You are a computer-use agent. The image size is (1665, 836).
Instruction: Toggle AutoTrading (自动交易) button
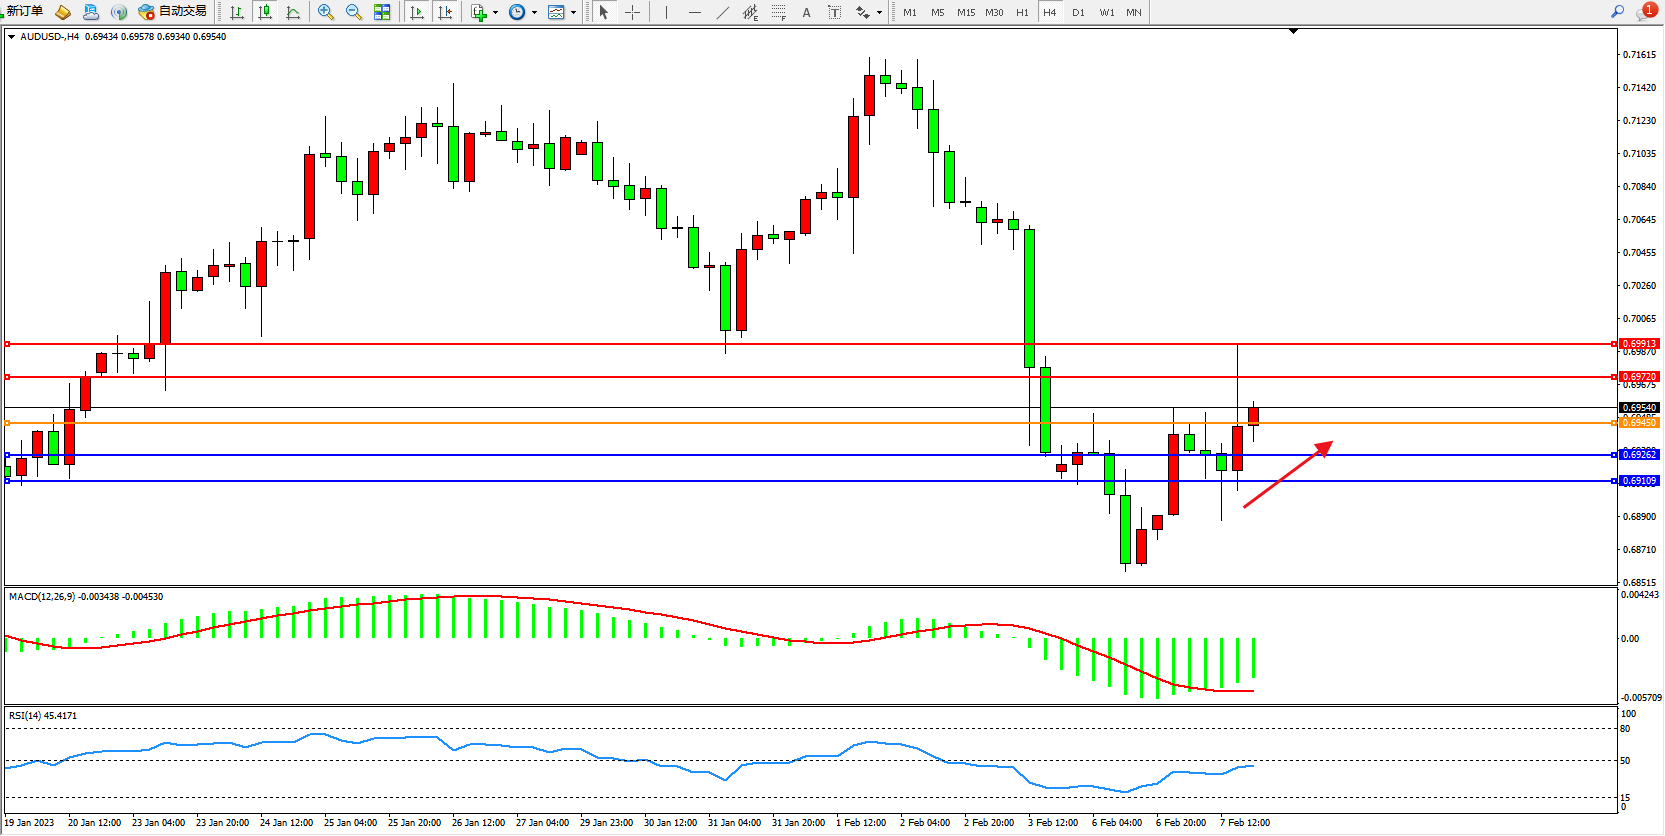pos(173,12)
